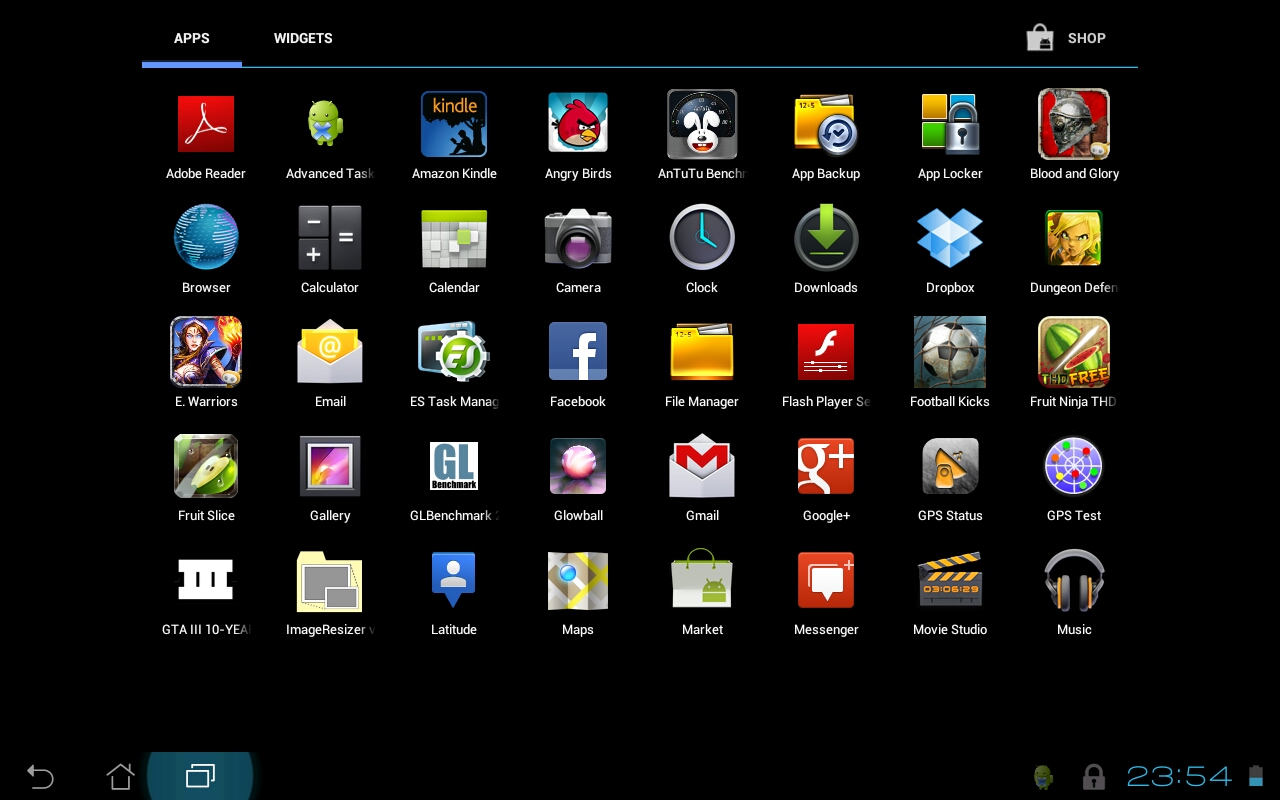
Task: Open the Maps app
Action: pyautogui.click(x=578, y=580)
